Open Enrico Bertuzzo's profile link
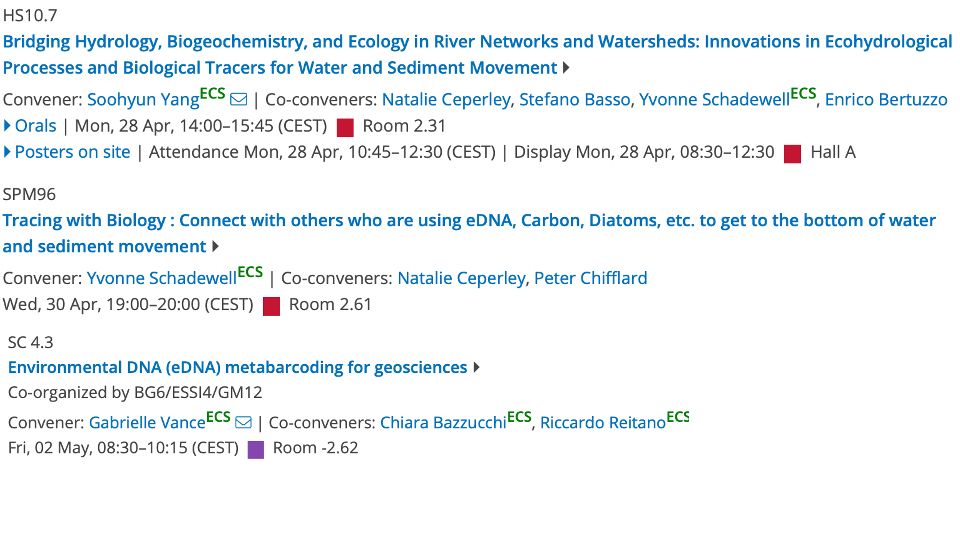The image size is (960, 540). [886, 100]
